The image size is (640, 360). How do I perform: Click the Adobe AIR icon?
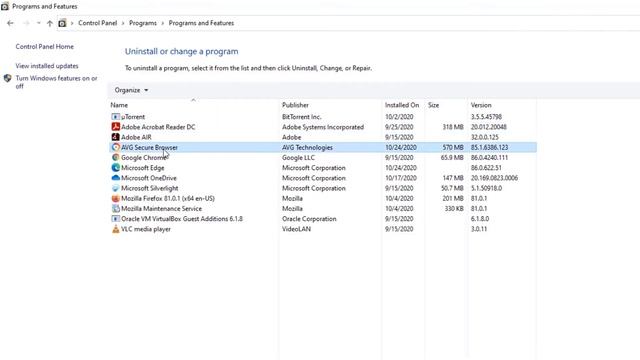coord(116,137)
